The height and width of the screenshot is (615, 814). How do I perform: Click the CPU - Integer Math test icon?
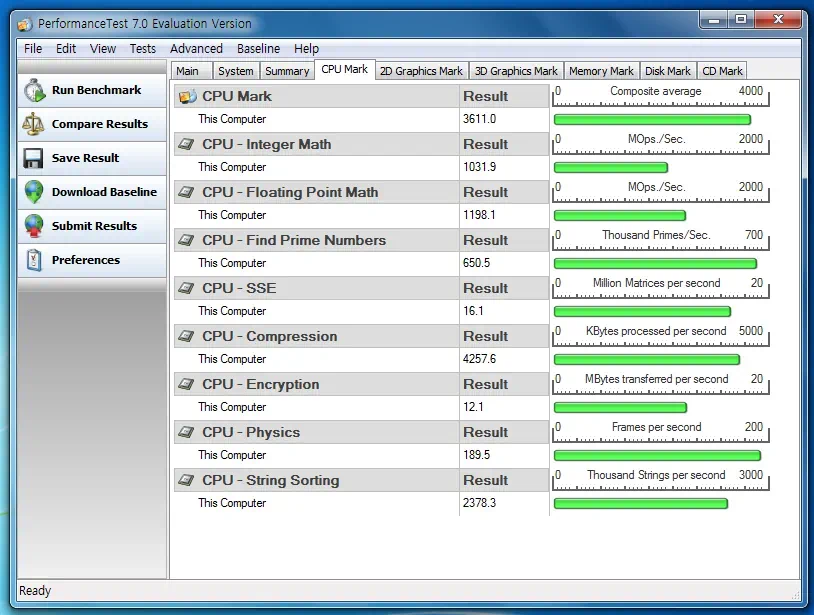185,144
